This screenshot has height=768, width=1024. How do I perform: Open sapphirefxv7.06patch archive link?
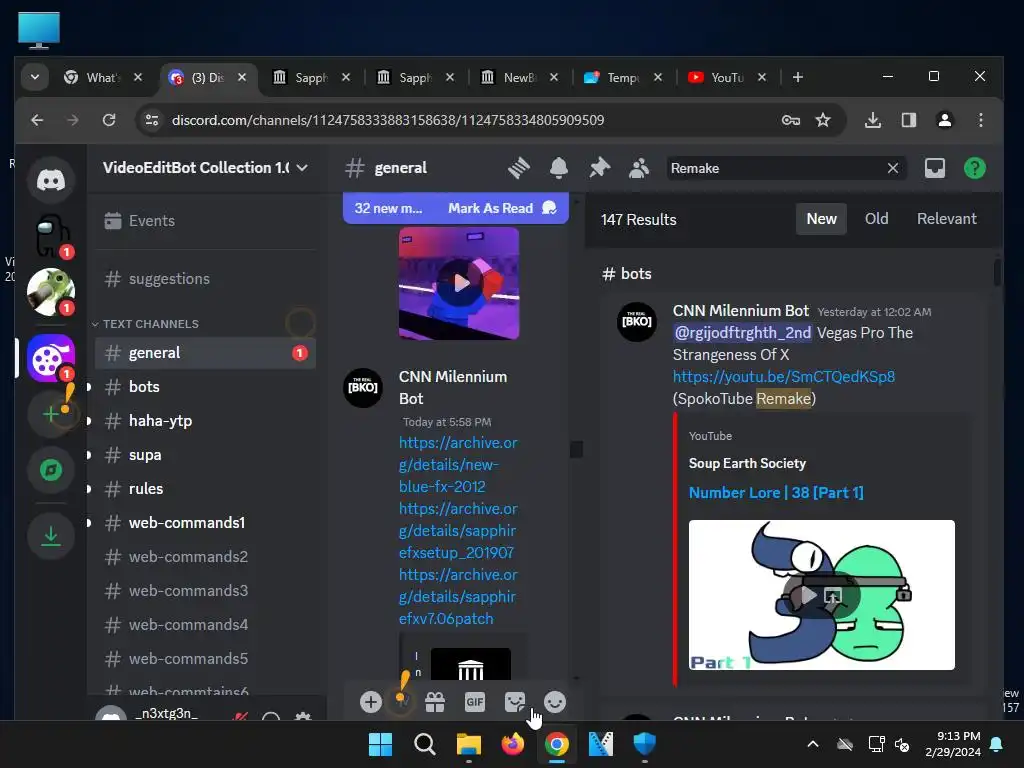pos(458,596)
